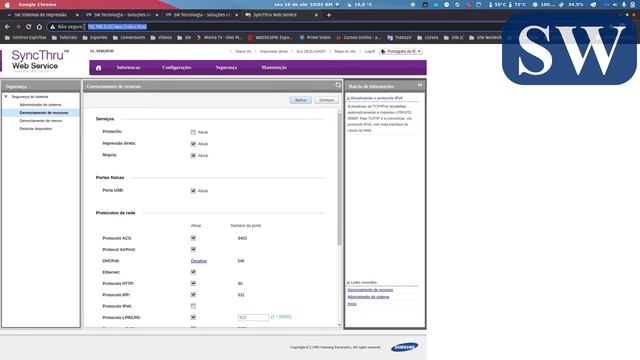Open the Traduzir bookmark
Image resolution: width=640 pixels, height=360 pixels.
click(399, 38)
